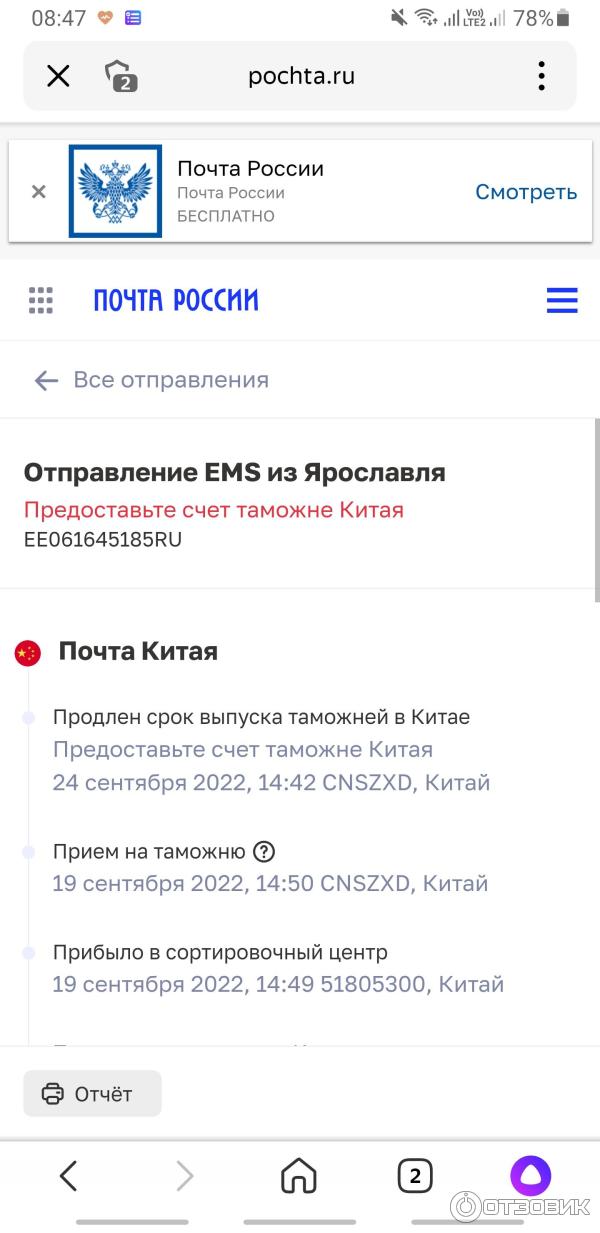This screenshot has height=1233, width=600.
Task: Tap the pochta.ru address bar
Action: 301,76
